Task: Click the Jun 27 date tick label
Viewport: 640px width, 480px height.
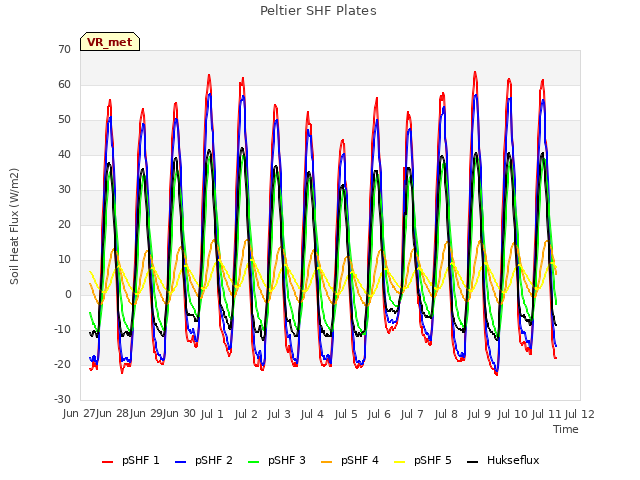Action: click(79, 414)
